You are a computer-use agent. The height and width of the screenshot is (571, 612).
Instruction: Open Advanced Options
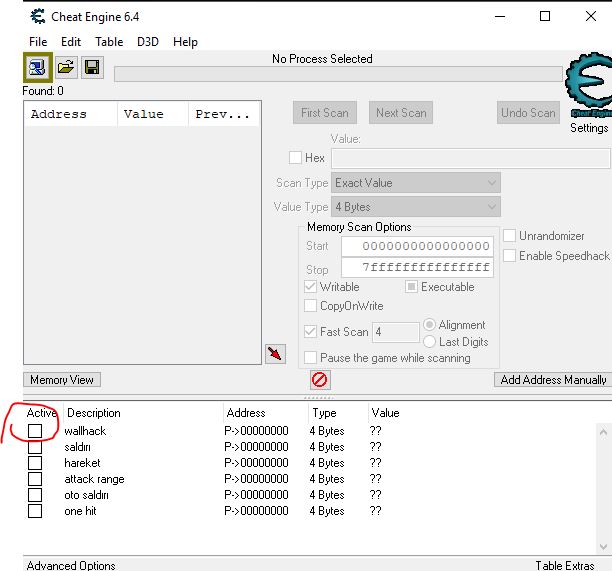click(71, 565)
